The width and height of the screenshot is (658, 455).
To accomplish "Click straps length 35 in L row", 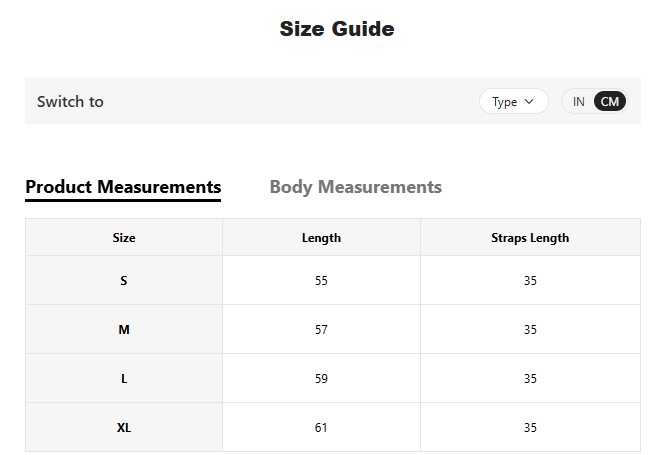I will (x=530, y=379).
